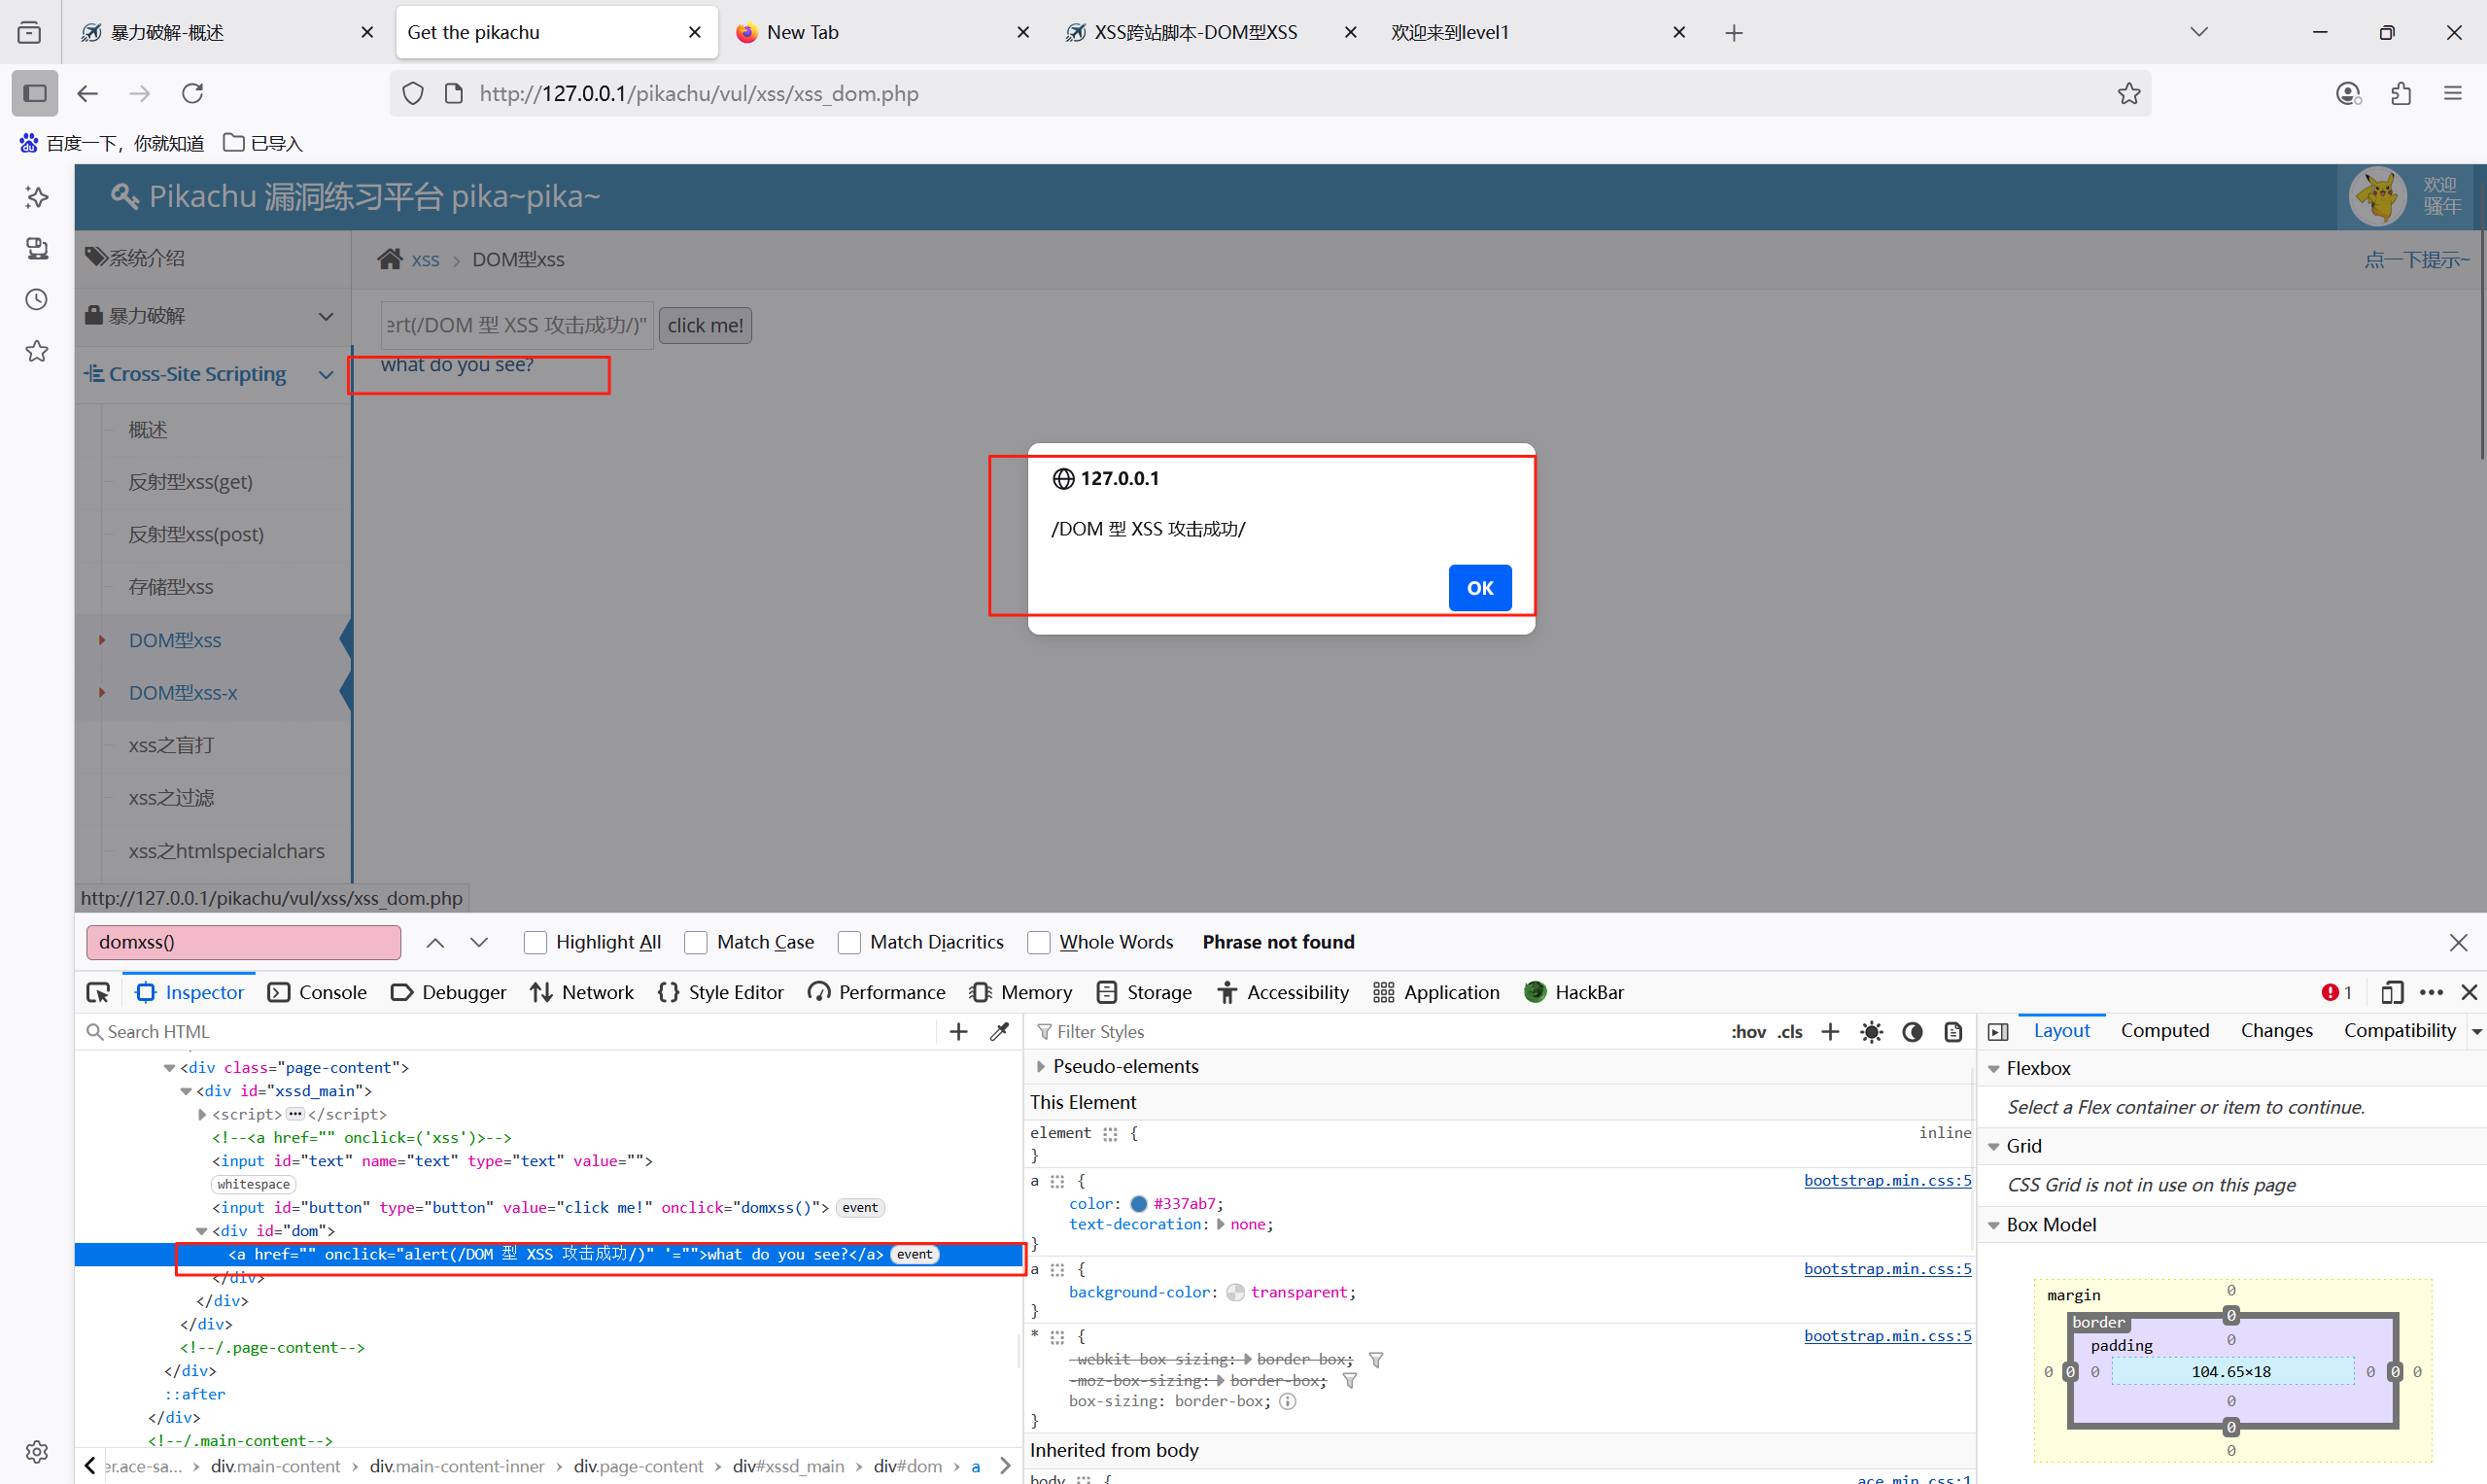Enable the Highlight All checkbox
This screenshot has width=2487, height=1484.
tap(535, 942)
